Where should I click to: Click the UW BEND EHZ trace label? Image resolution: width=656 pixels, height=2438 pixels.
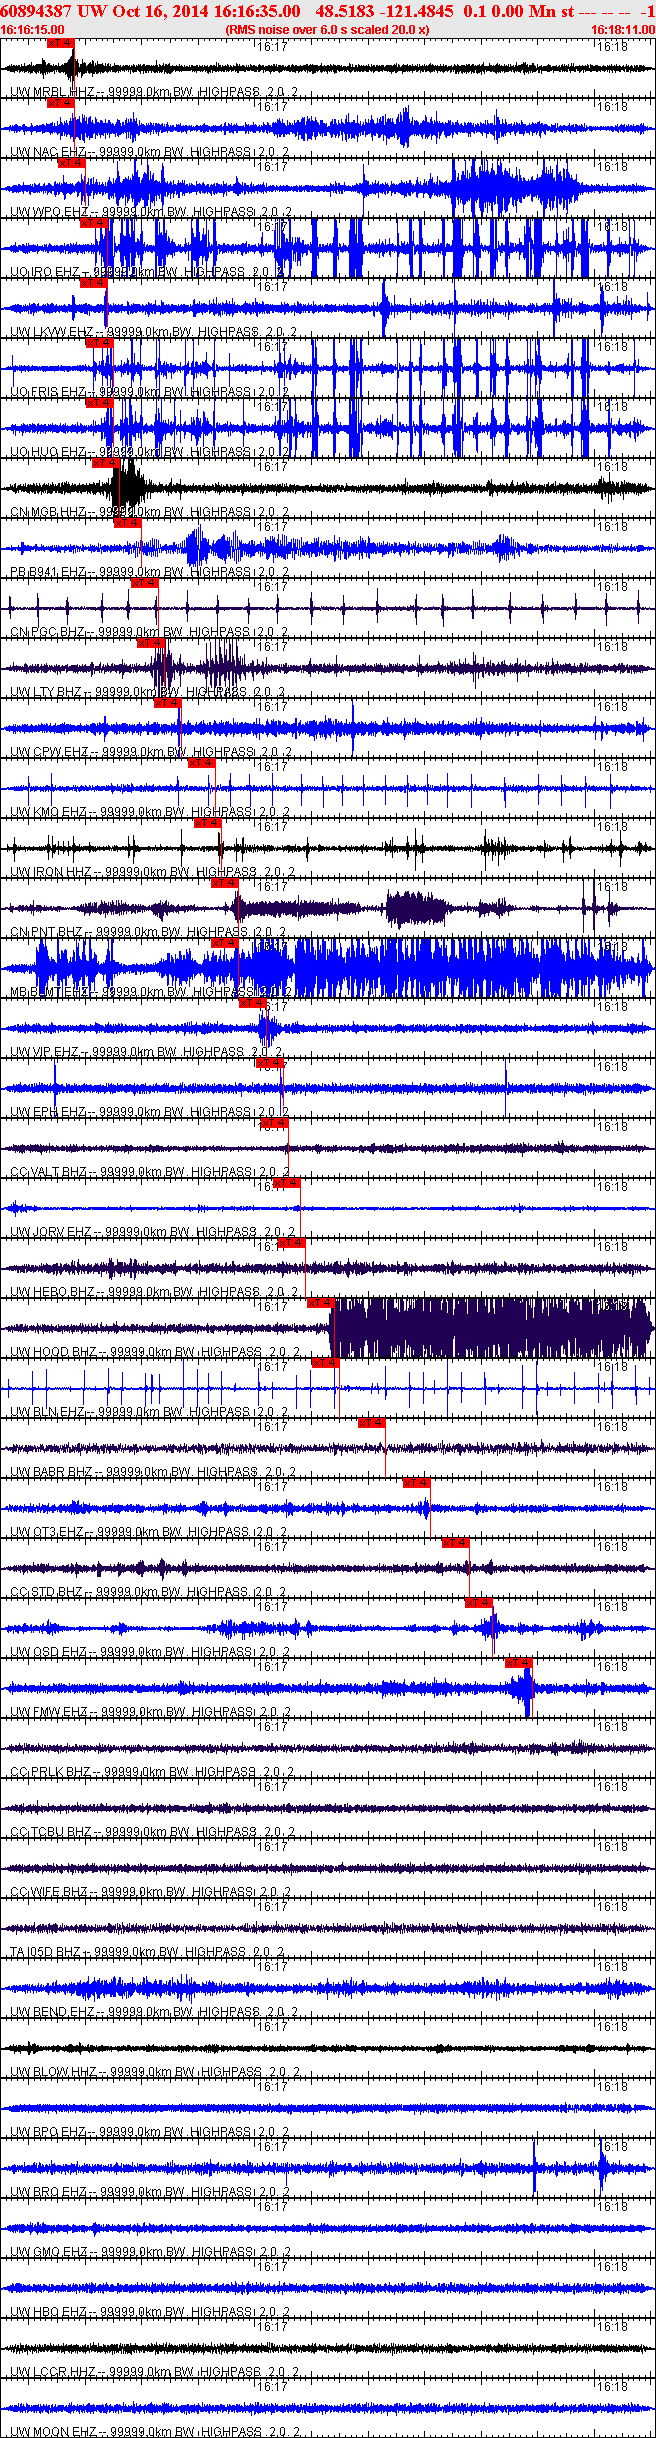[x=153, y=2012]
